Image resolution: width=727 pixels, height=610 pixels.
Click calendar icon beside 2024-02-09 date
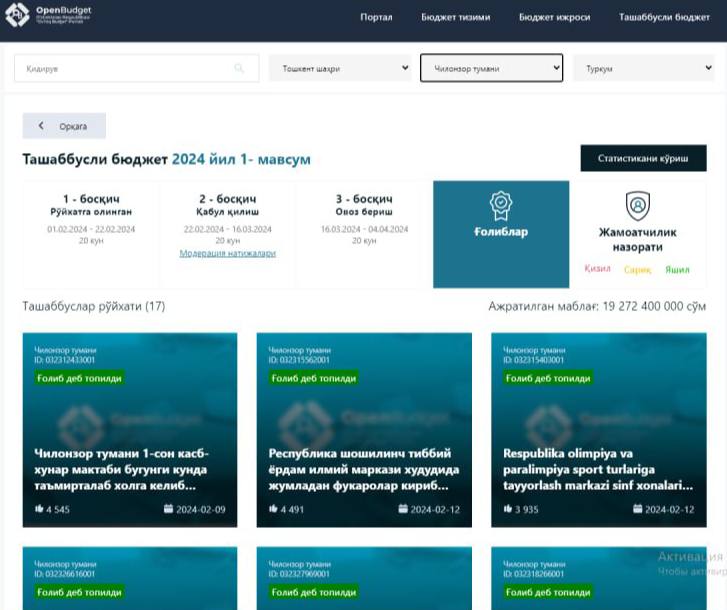coord(168,509)
